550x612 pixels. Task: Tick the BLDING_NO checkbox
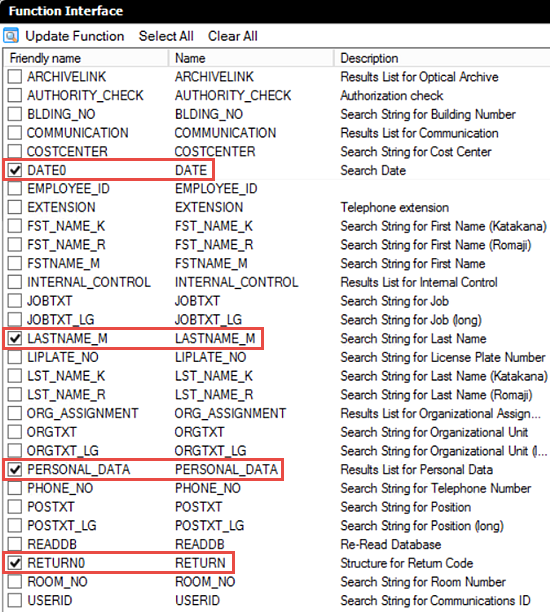pos(15,114)
